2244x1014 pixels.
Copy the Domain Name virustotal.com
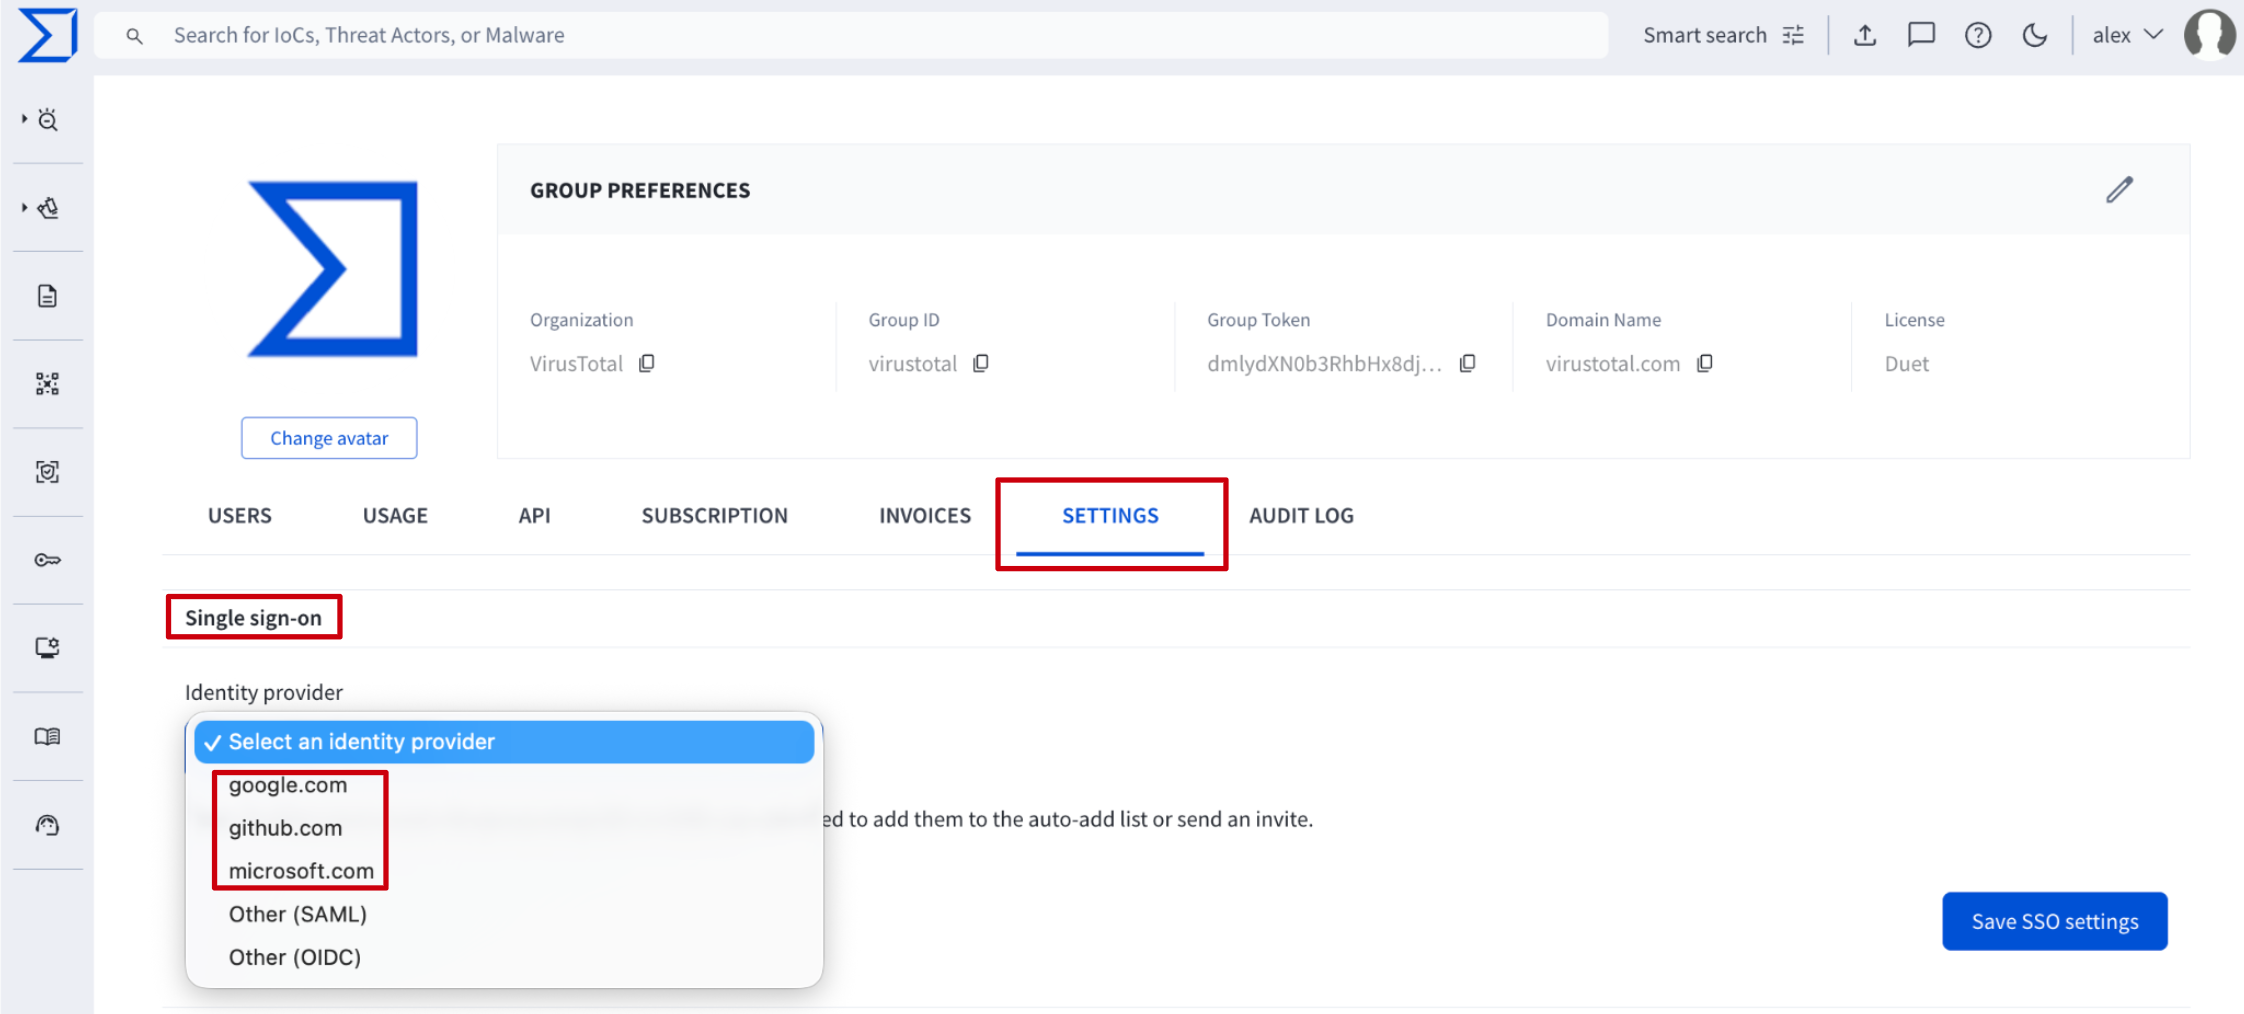[1705, 363]
